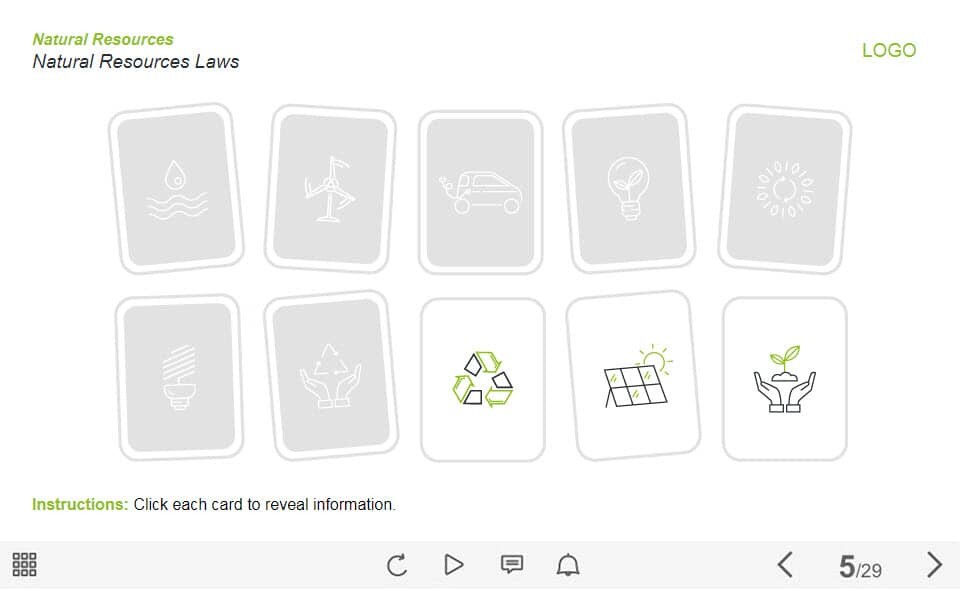
Task: Click the energy-saving spiral bulb card
Action: [x=179, y=377]
